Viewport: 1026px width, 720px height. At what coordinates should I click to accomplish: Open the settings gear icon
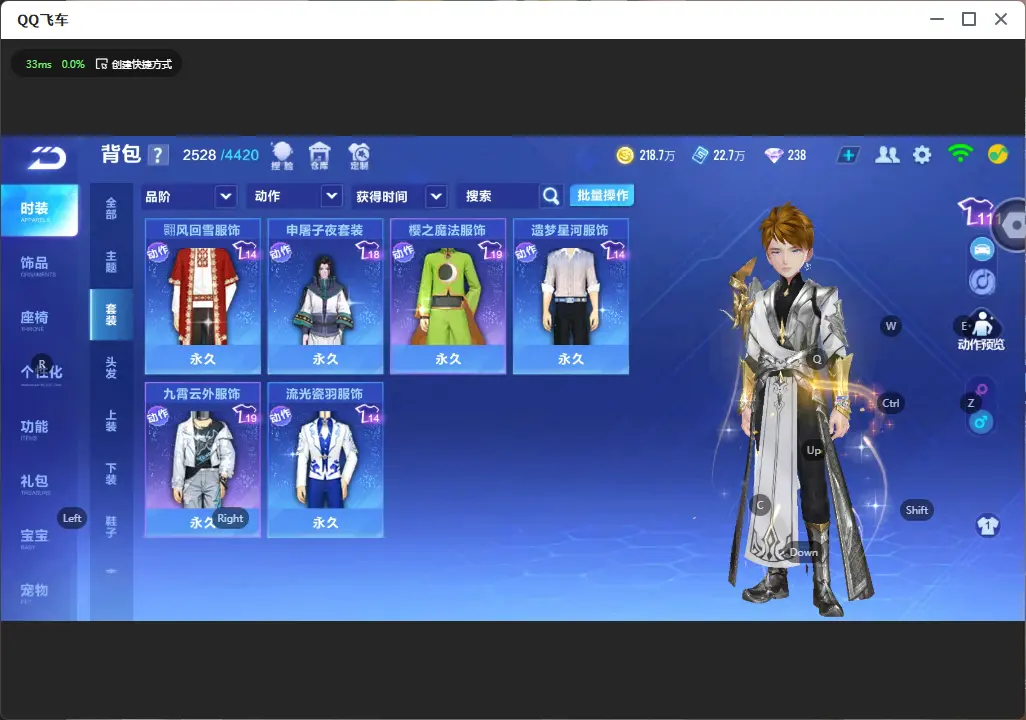pyautogui.click(x=922, y=155)
